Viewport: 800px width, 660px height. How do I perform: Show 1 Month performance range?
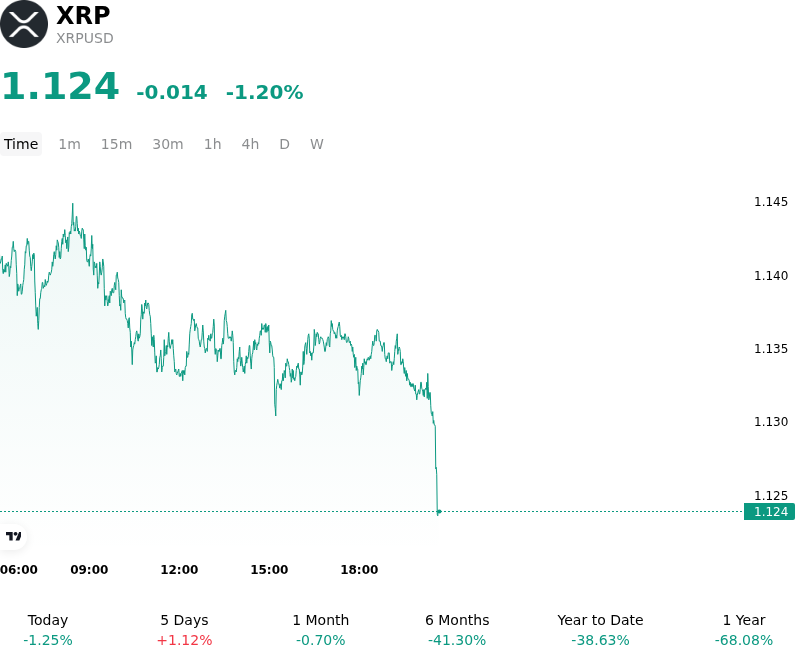pyautogui.click(x=320, y=630)
